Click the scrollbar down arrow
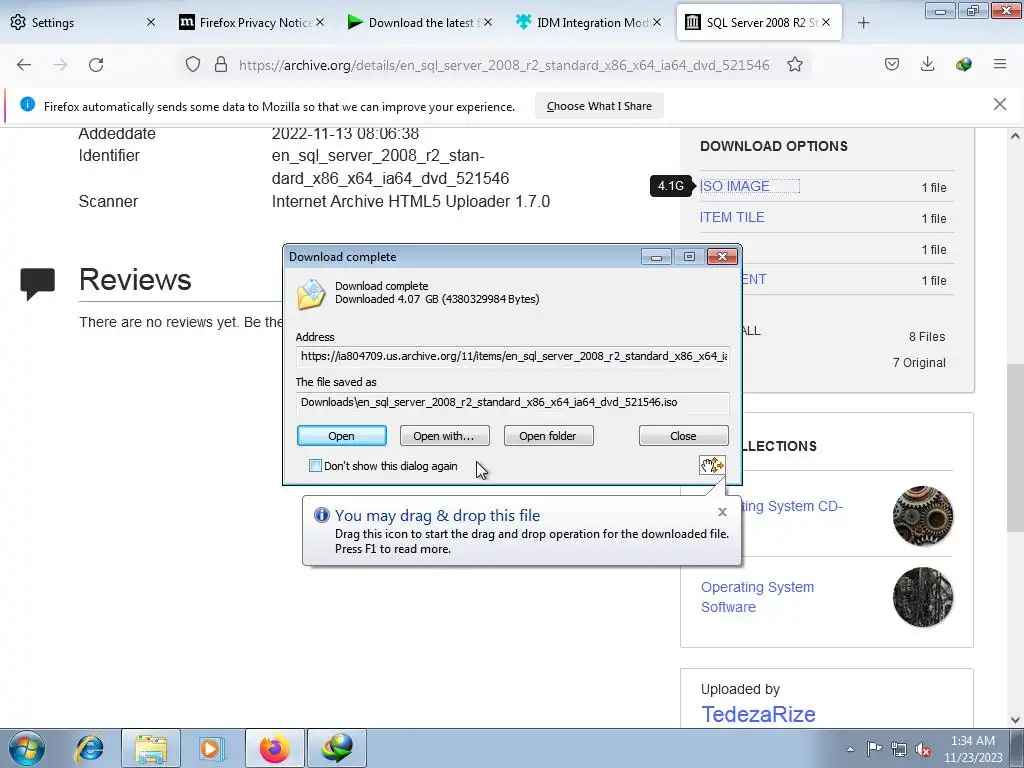Viewport: 1024px width, 768px height. tap(1015, 720)
